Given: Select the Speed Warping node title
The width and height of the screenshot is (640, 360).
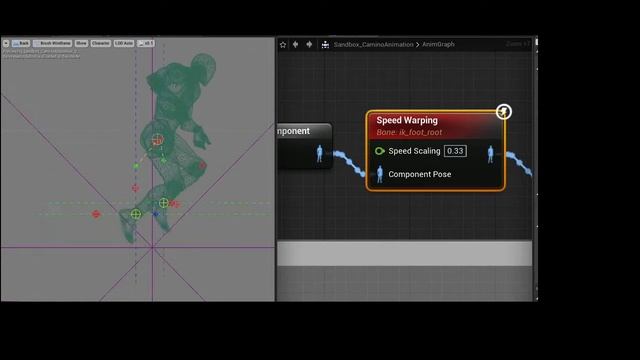Looking at the screenshot, I should pyautogui.click(x=407, y=120).
